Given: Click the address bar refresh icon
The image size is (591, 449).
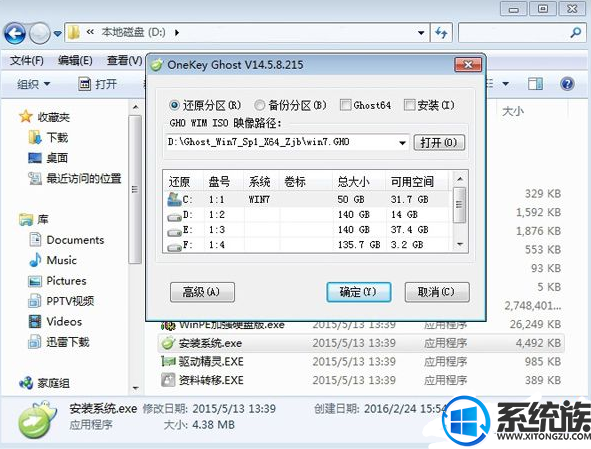Looking at the screenshot, I should (x=441, y=33).
